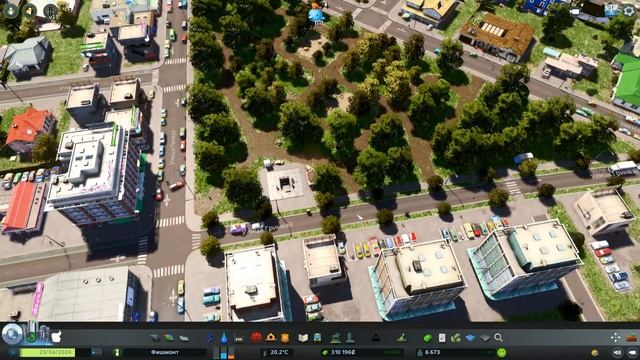Screen dimensions: 640x360
Task: Open the Unique Buildings monument menu
Action: (350, 337)
